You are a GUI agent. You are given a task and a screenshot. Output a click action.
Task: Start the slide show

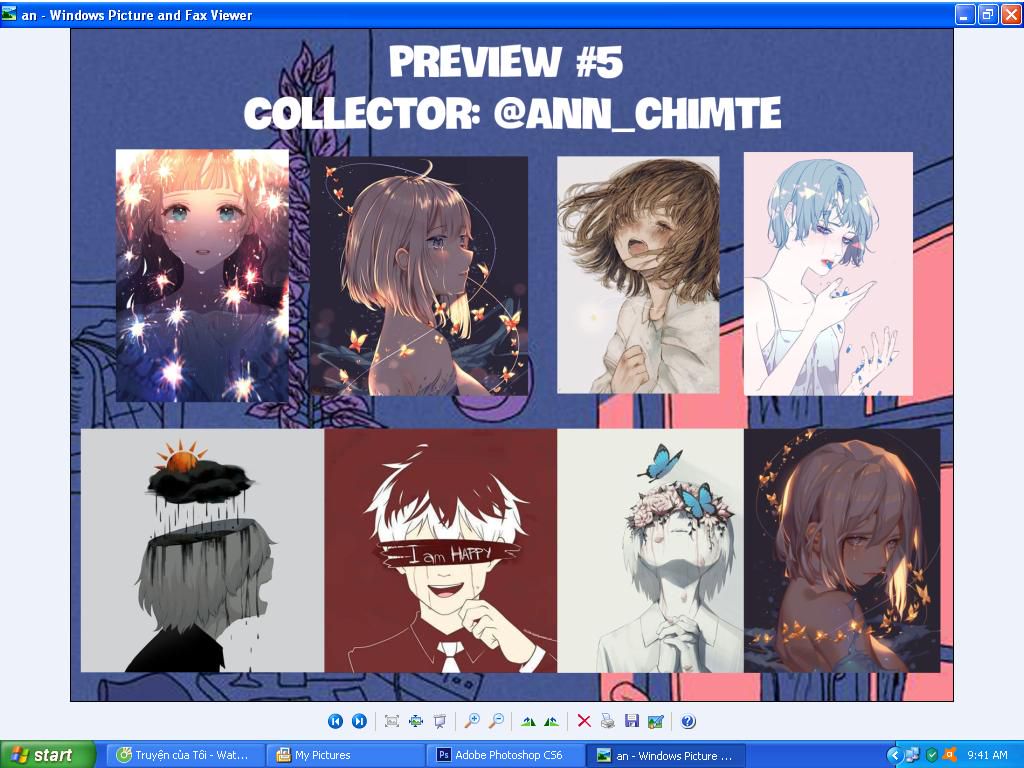click(x=440, y=721)
